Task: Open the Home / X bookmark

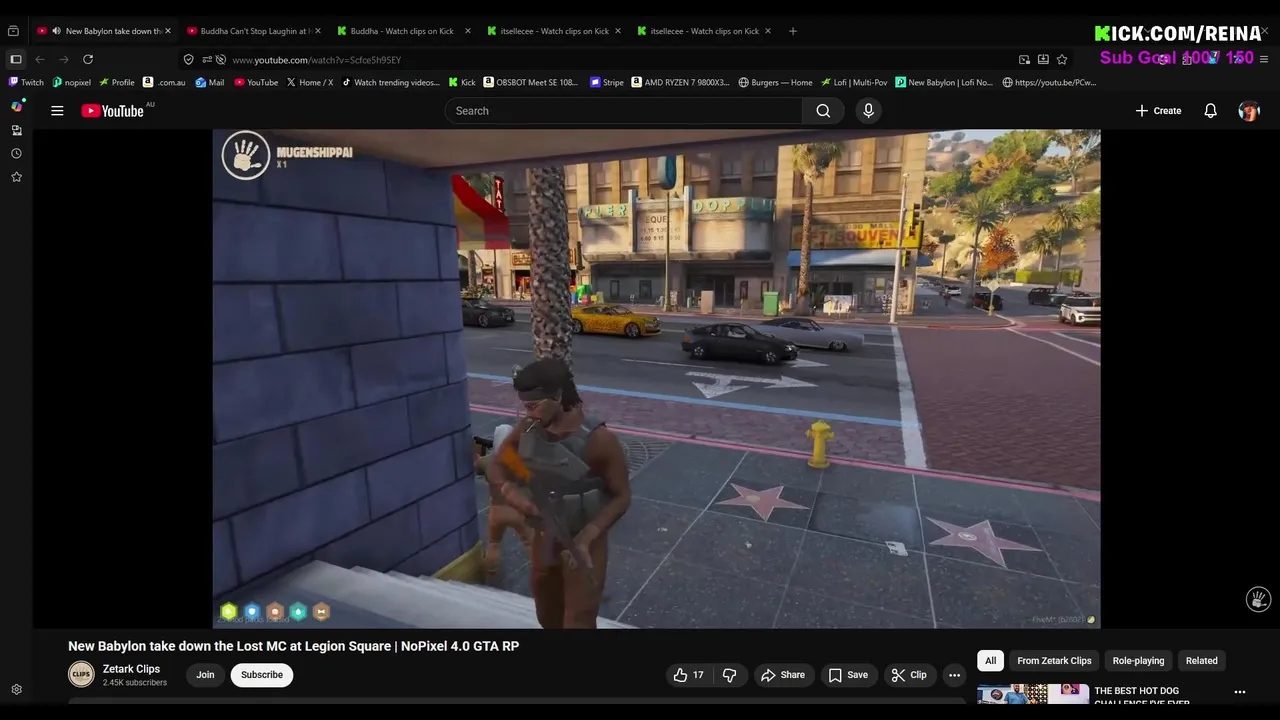Action: click(310, 83)
